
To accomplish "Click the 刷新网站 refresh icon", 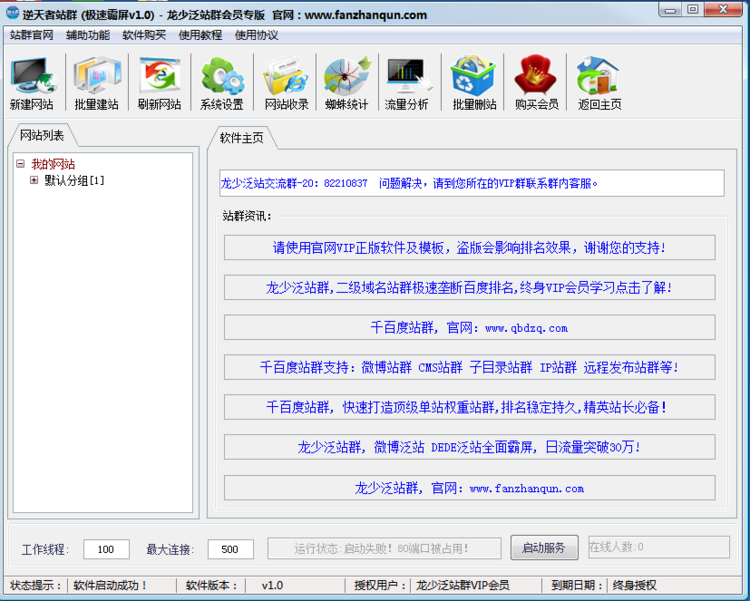I will click(159, 83).
